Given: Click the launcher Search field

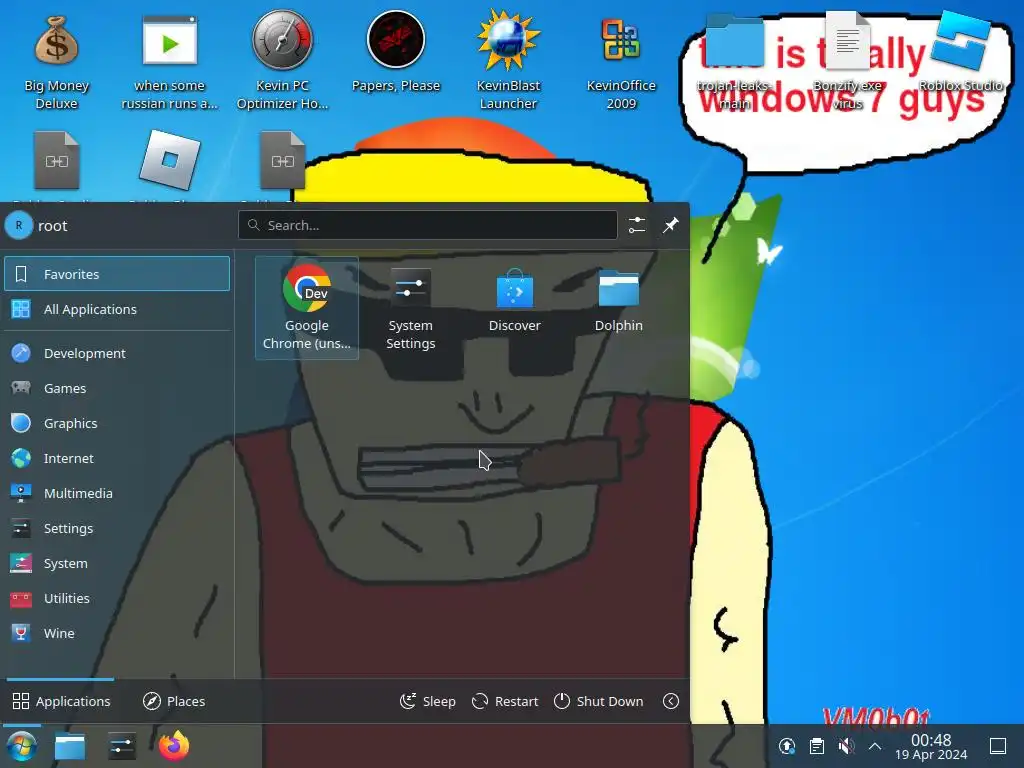Looking at the screenshot, I should click(x=428, y=225).
